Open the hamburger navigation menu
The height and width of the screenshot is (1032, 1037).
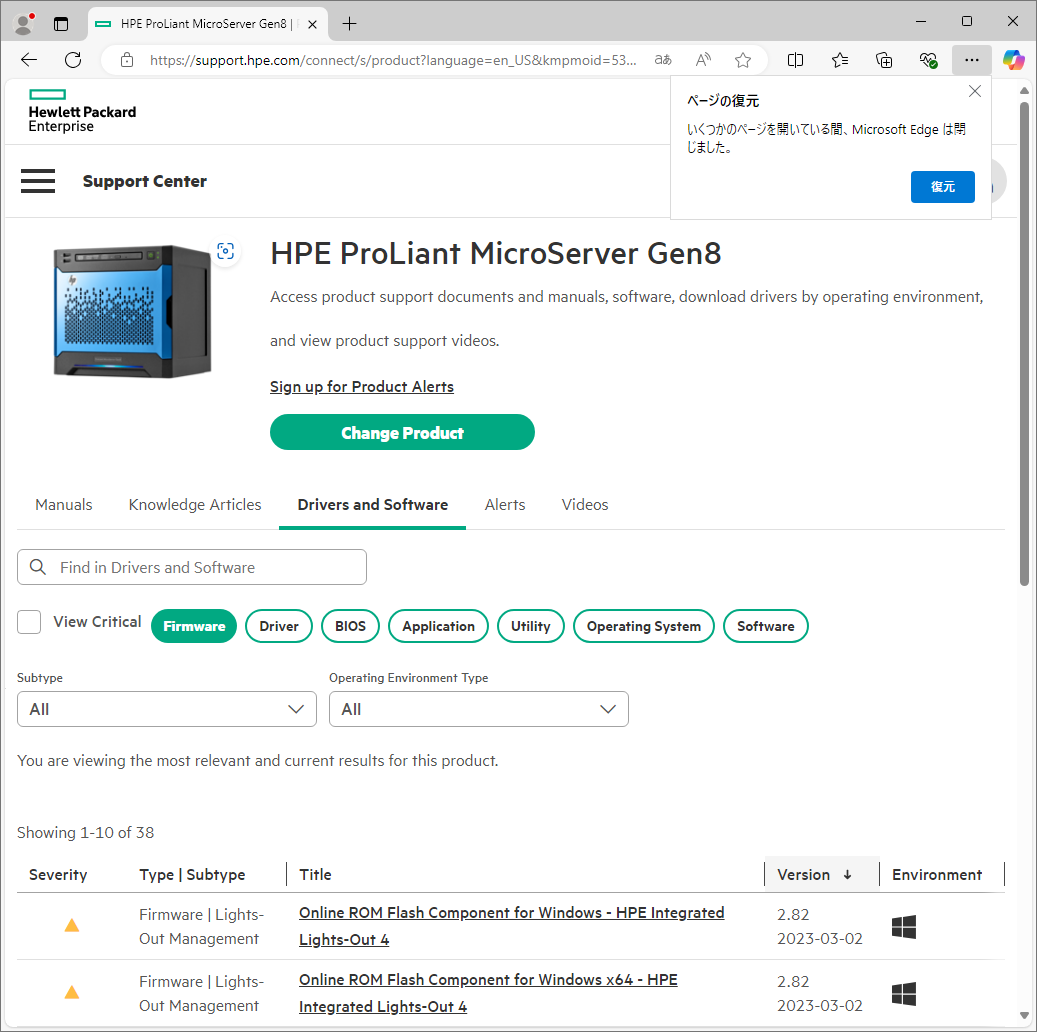click(x=38, y=181)
